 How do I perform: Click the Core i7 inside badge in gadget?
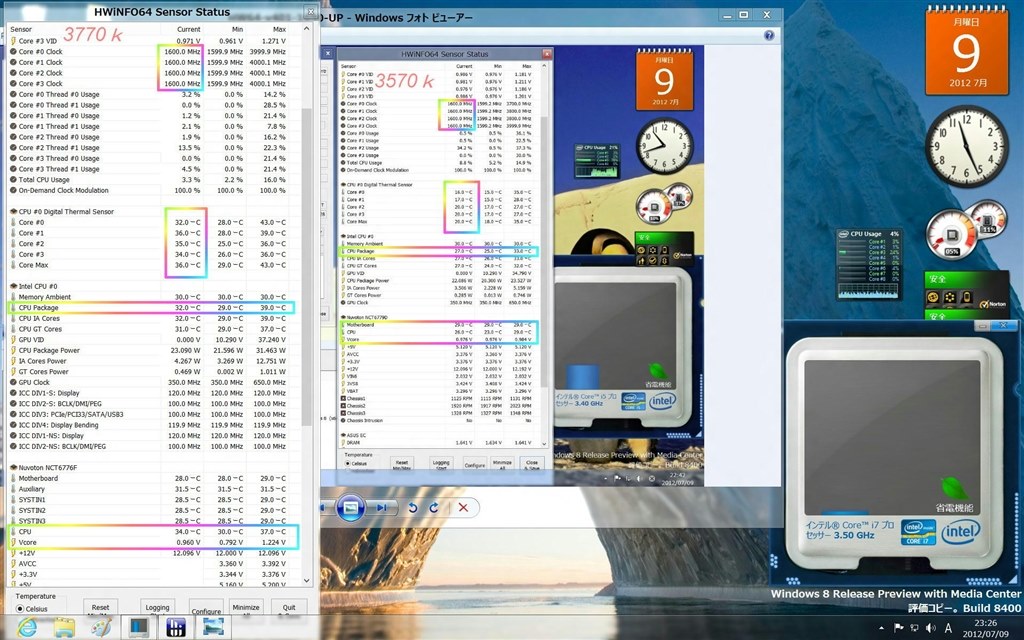919,532
